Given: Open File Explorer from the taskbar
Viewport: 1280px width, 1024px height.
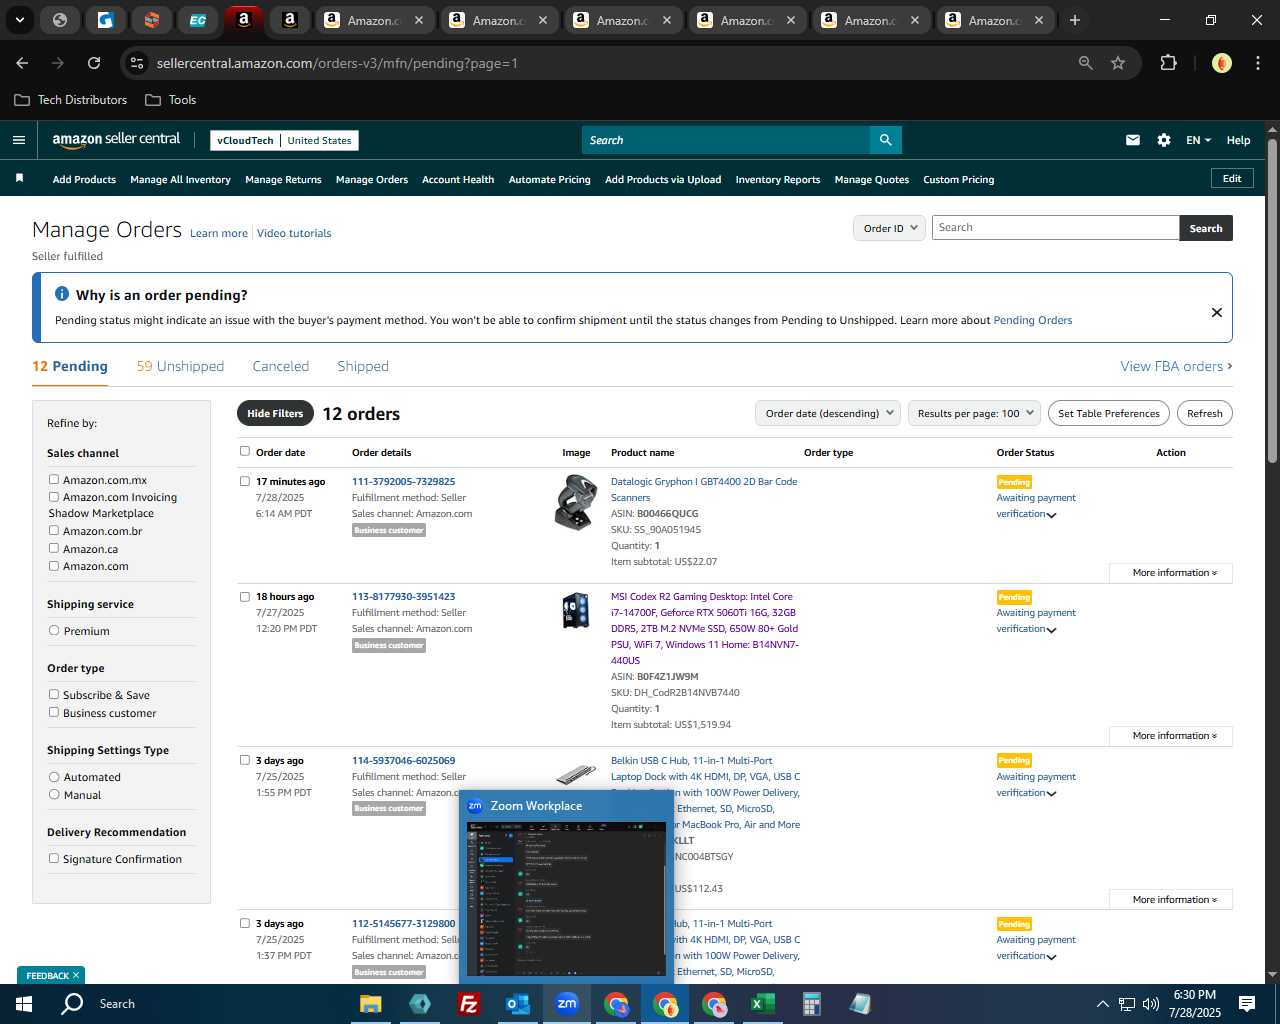Looking at the screenshot, I should 371,1004.
